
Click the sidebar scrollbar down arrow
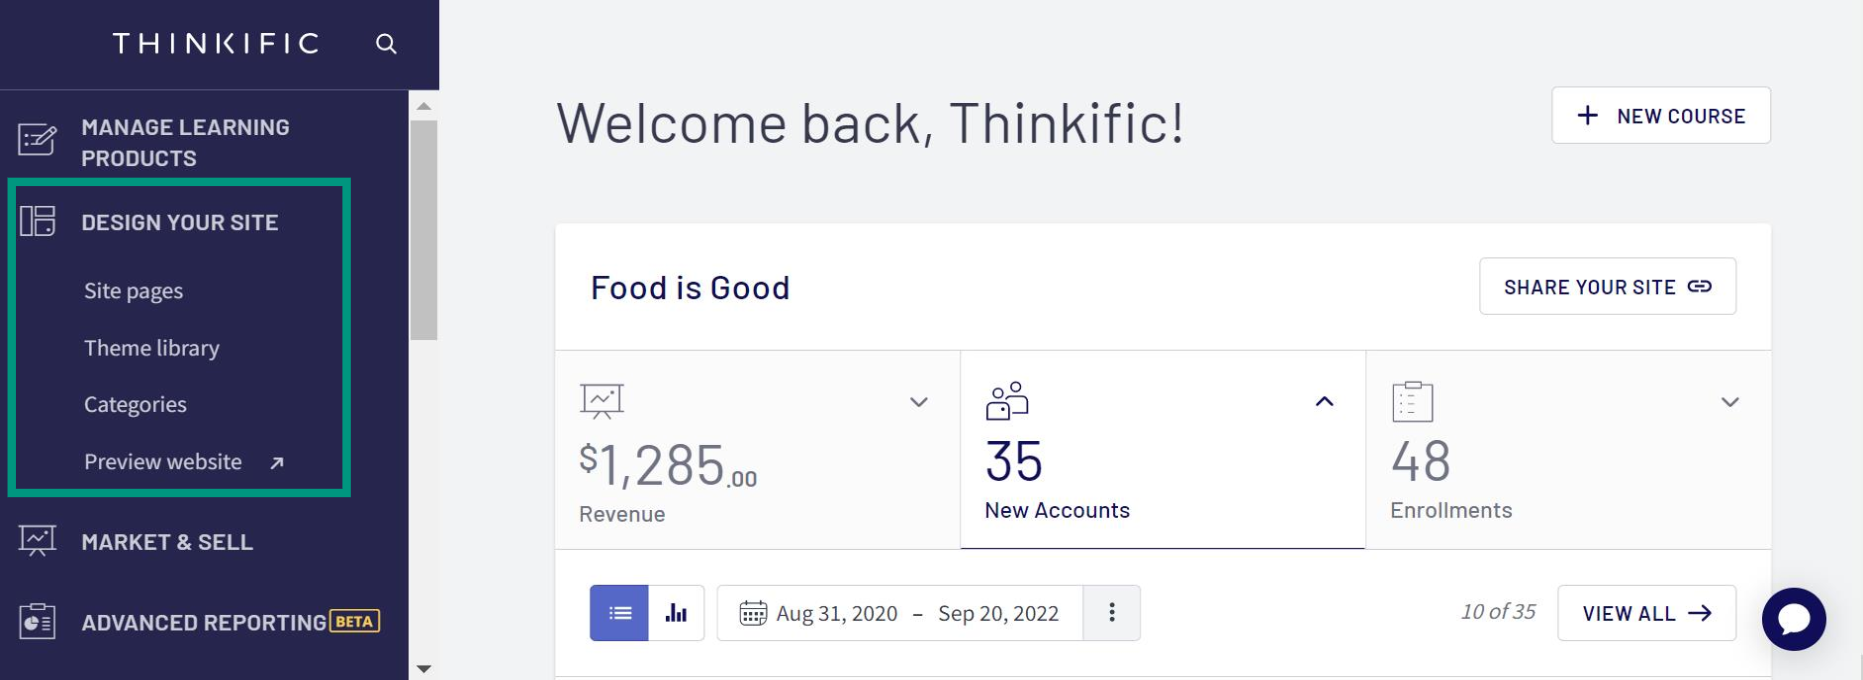coord(424,668)
